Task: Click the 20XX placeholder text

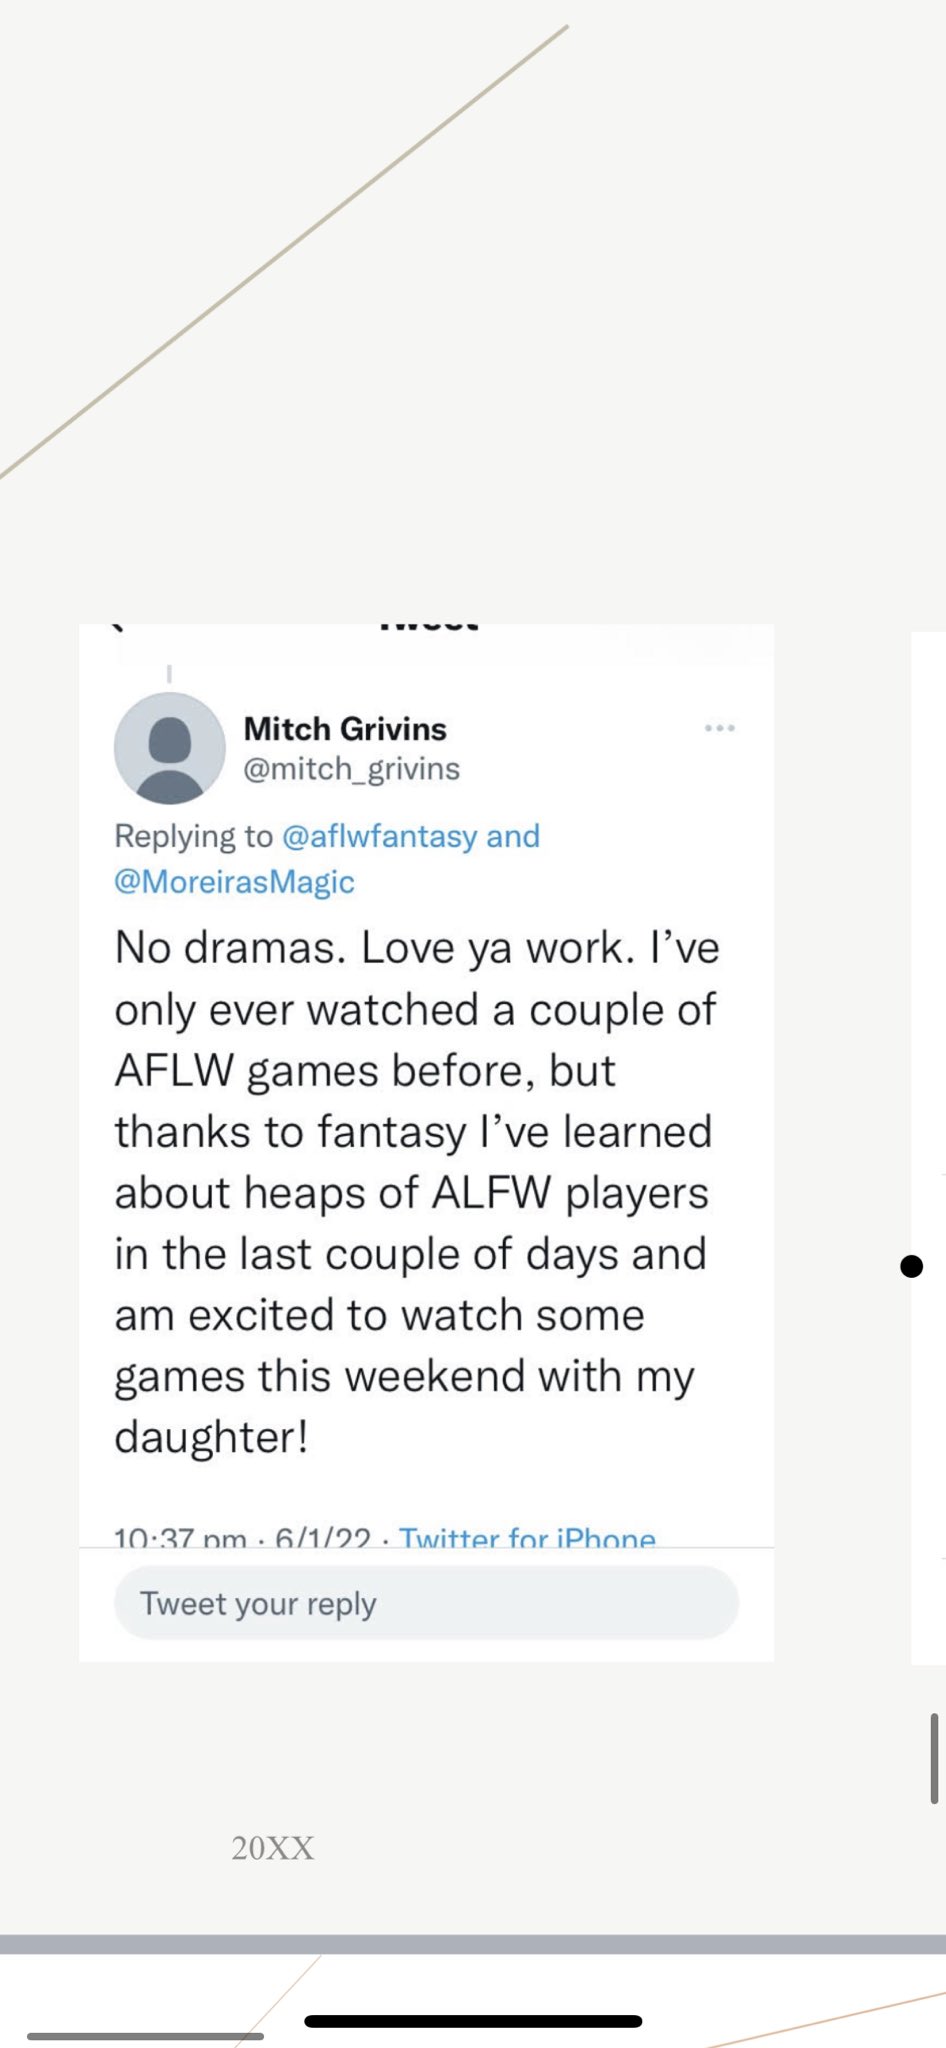Action: (271, 1848)
